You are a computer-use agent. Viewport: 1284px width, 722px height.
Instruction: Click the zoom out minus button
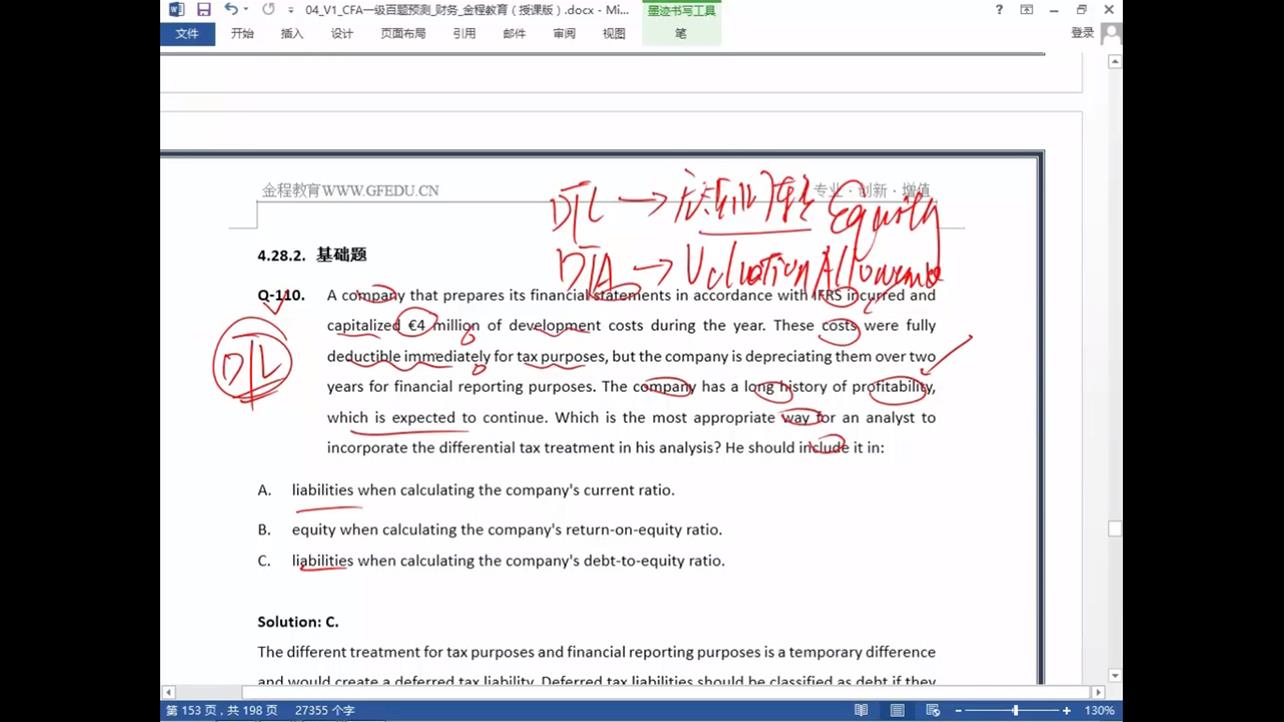958,710
